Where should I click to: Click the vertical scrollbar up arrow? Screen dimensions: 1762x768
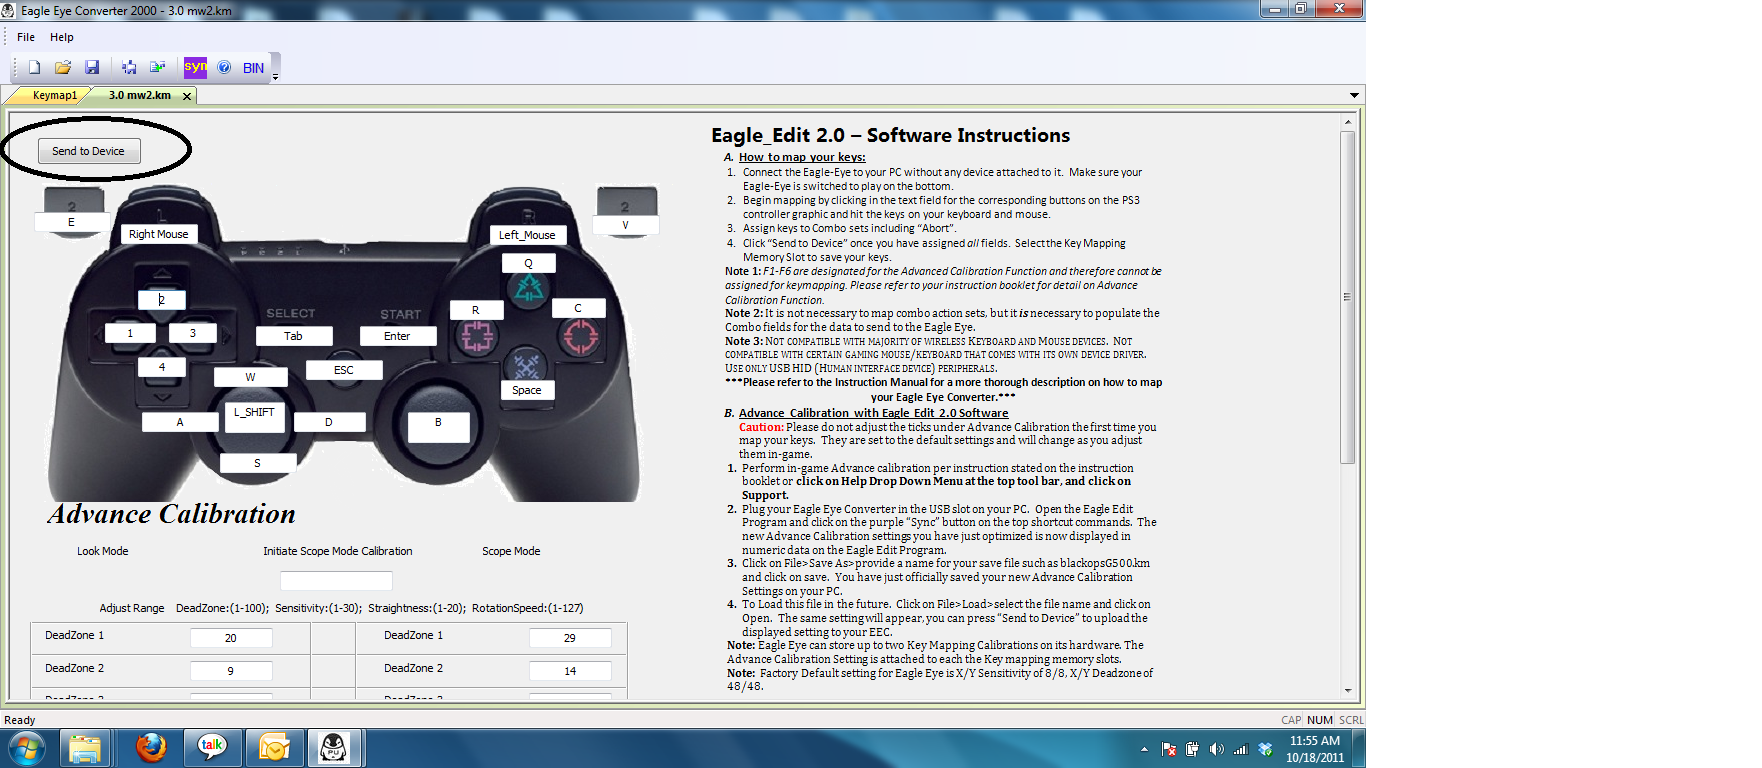(x=1347, y=122)
